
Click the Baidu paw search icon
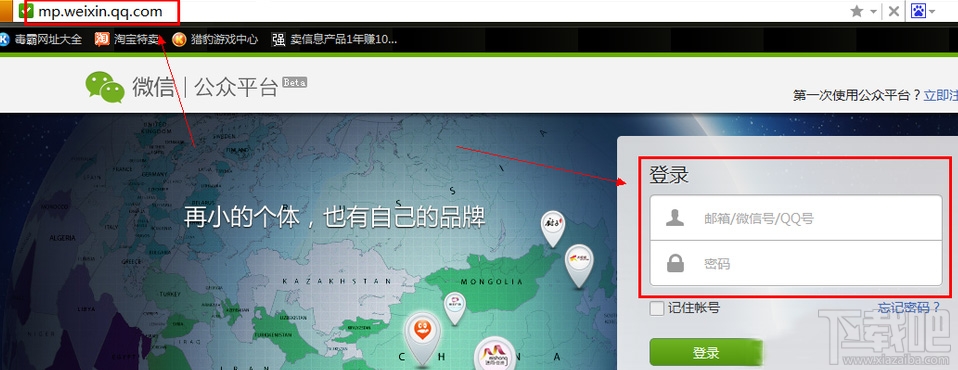click(x=918, y=11)
